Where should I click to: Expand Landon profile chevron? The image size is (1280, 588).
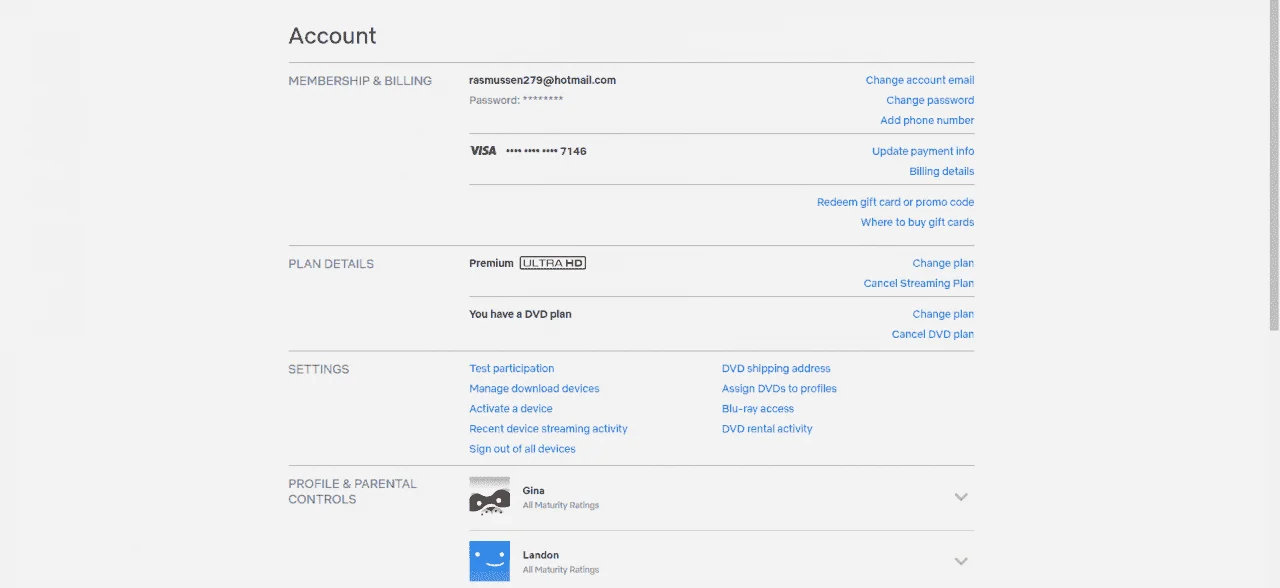click(x=961, y=561)
